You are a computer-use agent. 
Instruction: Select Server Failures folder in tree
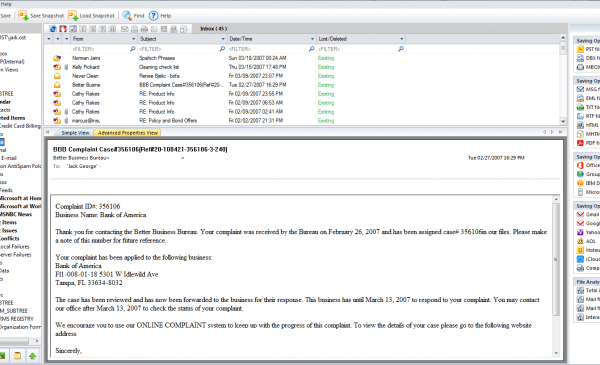click(x=16, y=254)
